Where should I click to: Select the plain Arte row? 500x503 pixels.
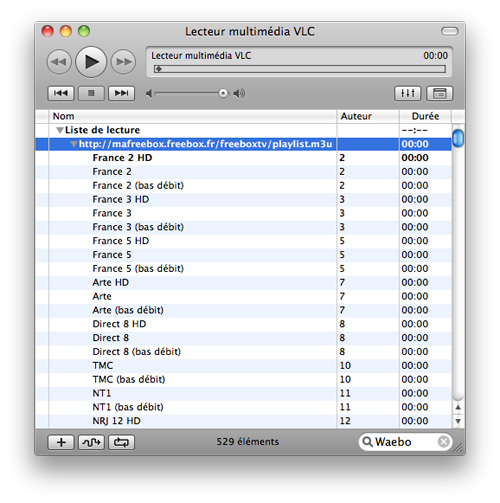click(243, 296)
